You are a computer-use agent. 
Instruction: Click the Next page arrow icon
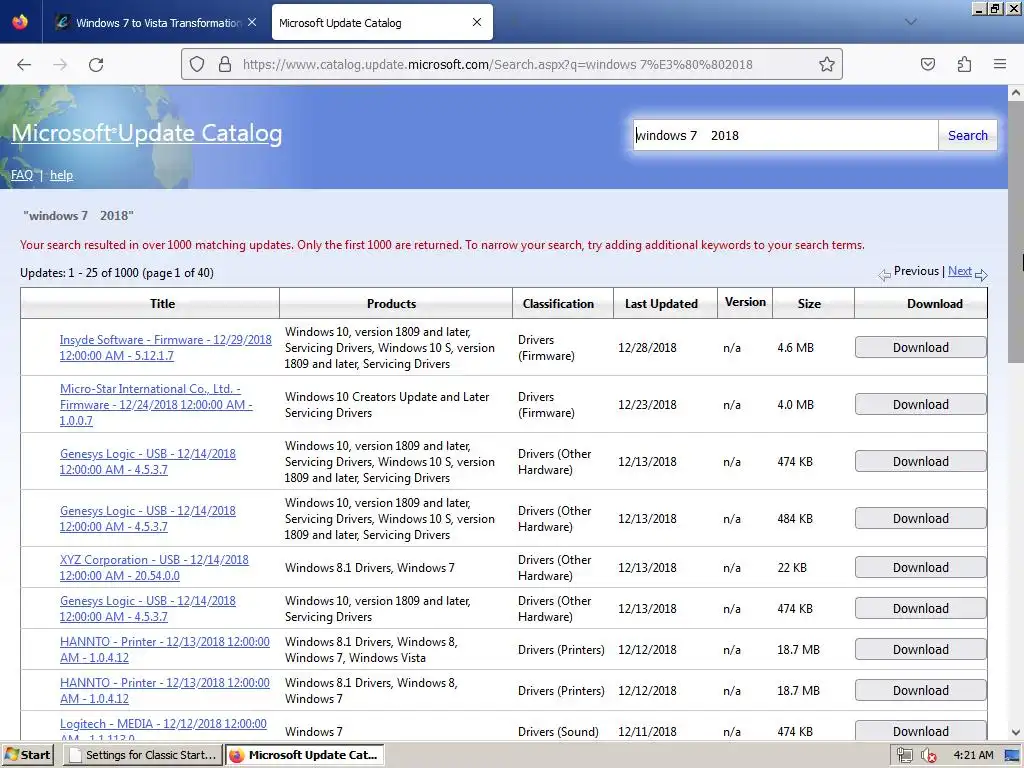coord(981,275)
